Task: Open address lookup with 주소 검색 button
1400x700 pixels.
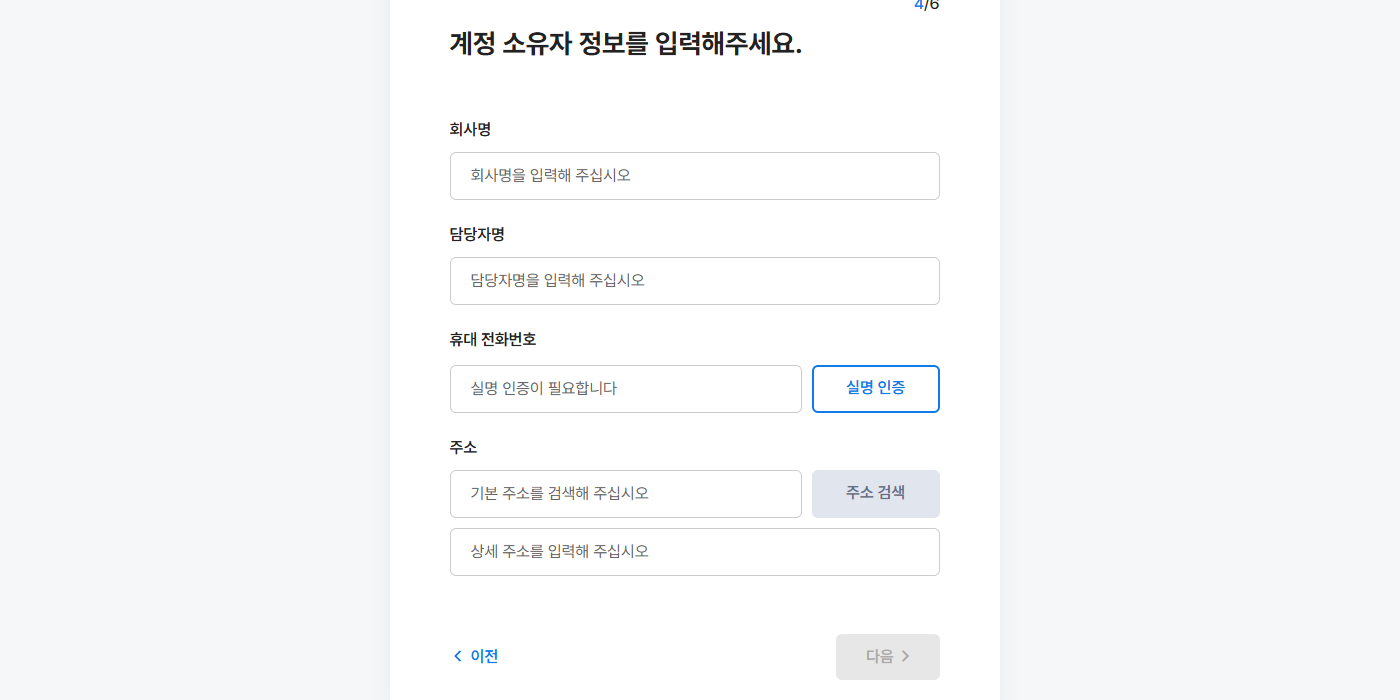Action: (x=876, y=494)
